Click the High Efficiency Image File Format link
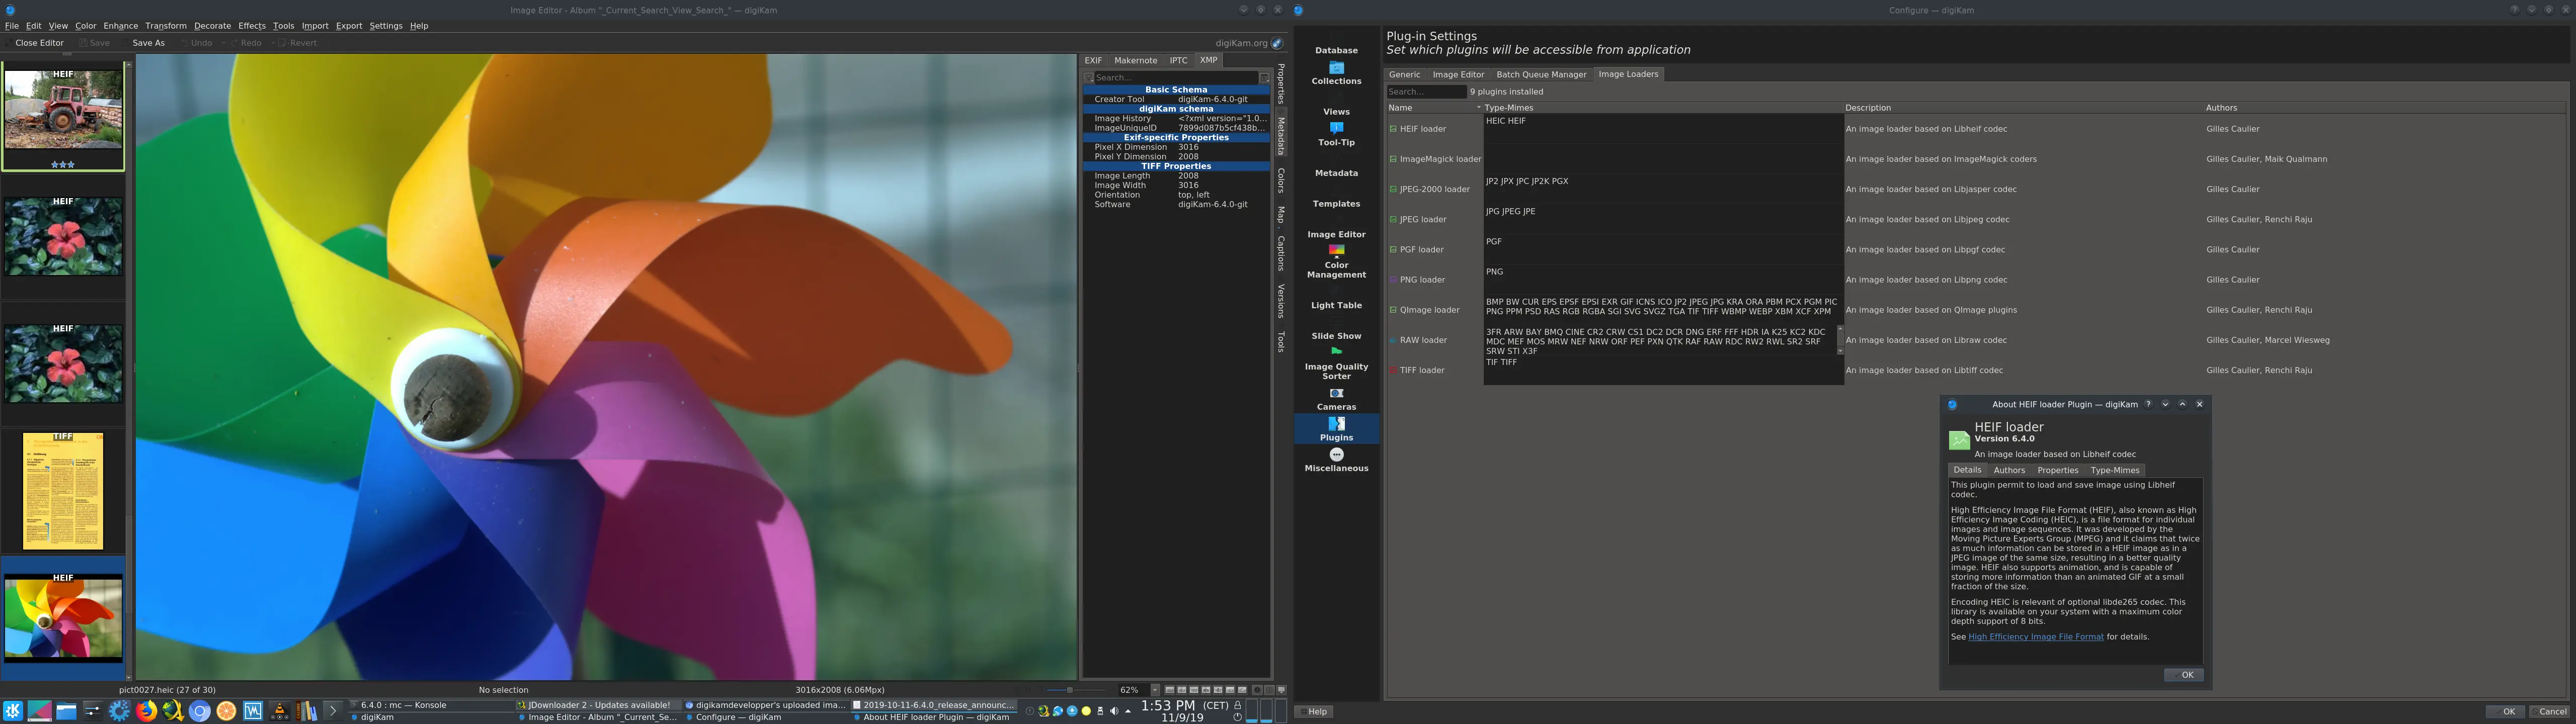Image resolution: width=2576 pixels, height=724 pixels. (2035, 636)
